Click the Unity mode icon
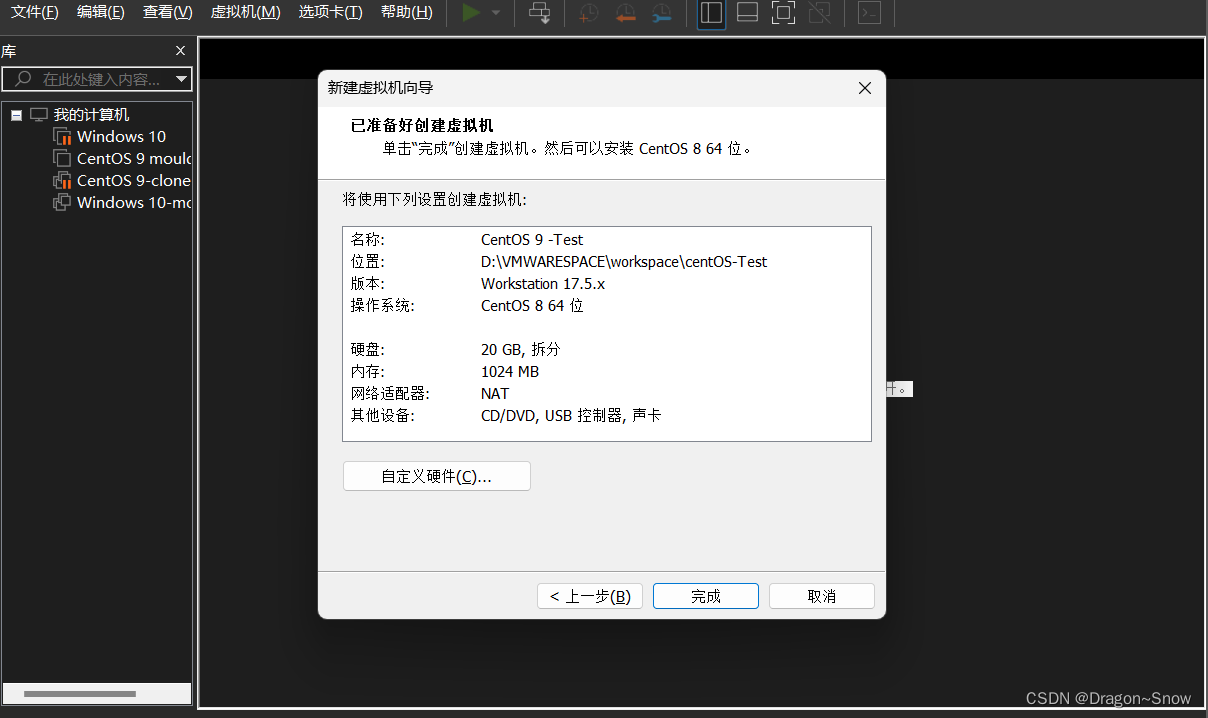This screenshot has height=718, width=1208. coord(819,13)
